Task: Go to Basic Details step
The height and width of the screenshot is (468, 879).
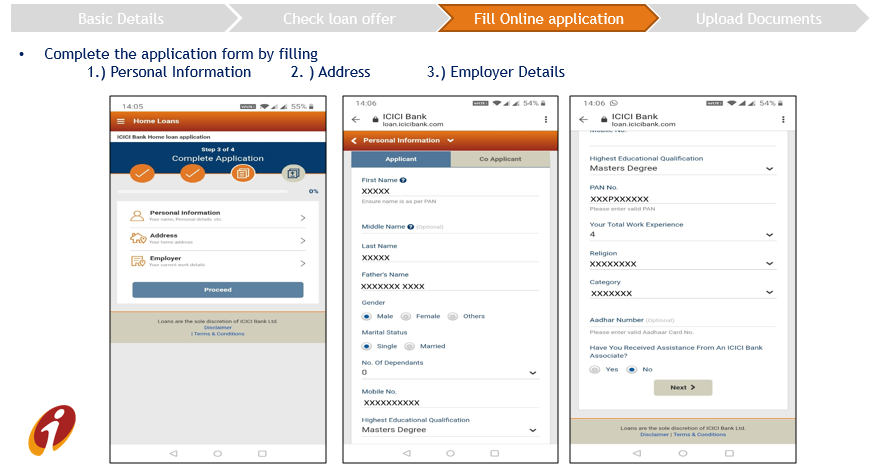Action: point(121,18)
